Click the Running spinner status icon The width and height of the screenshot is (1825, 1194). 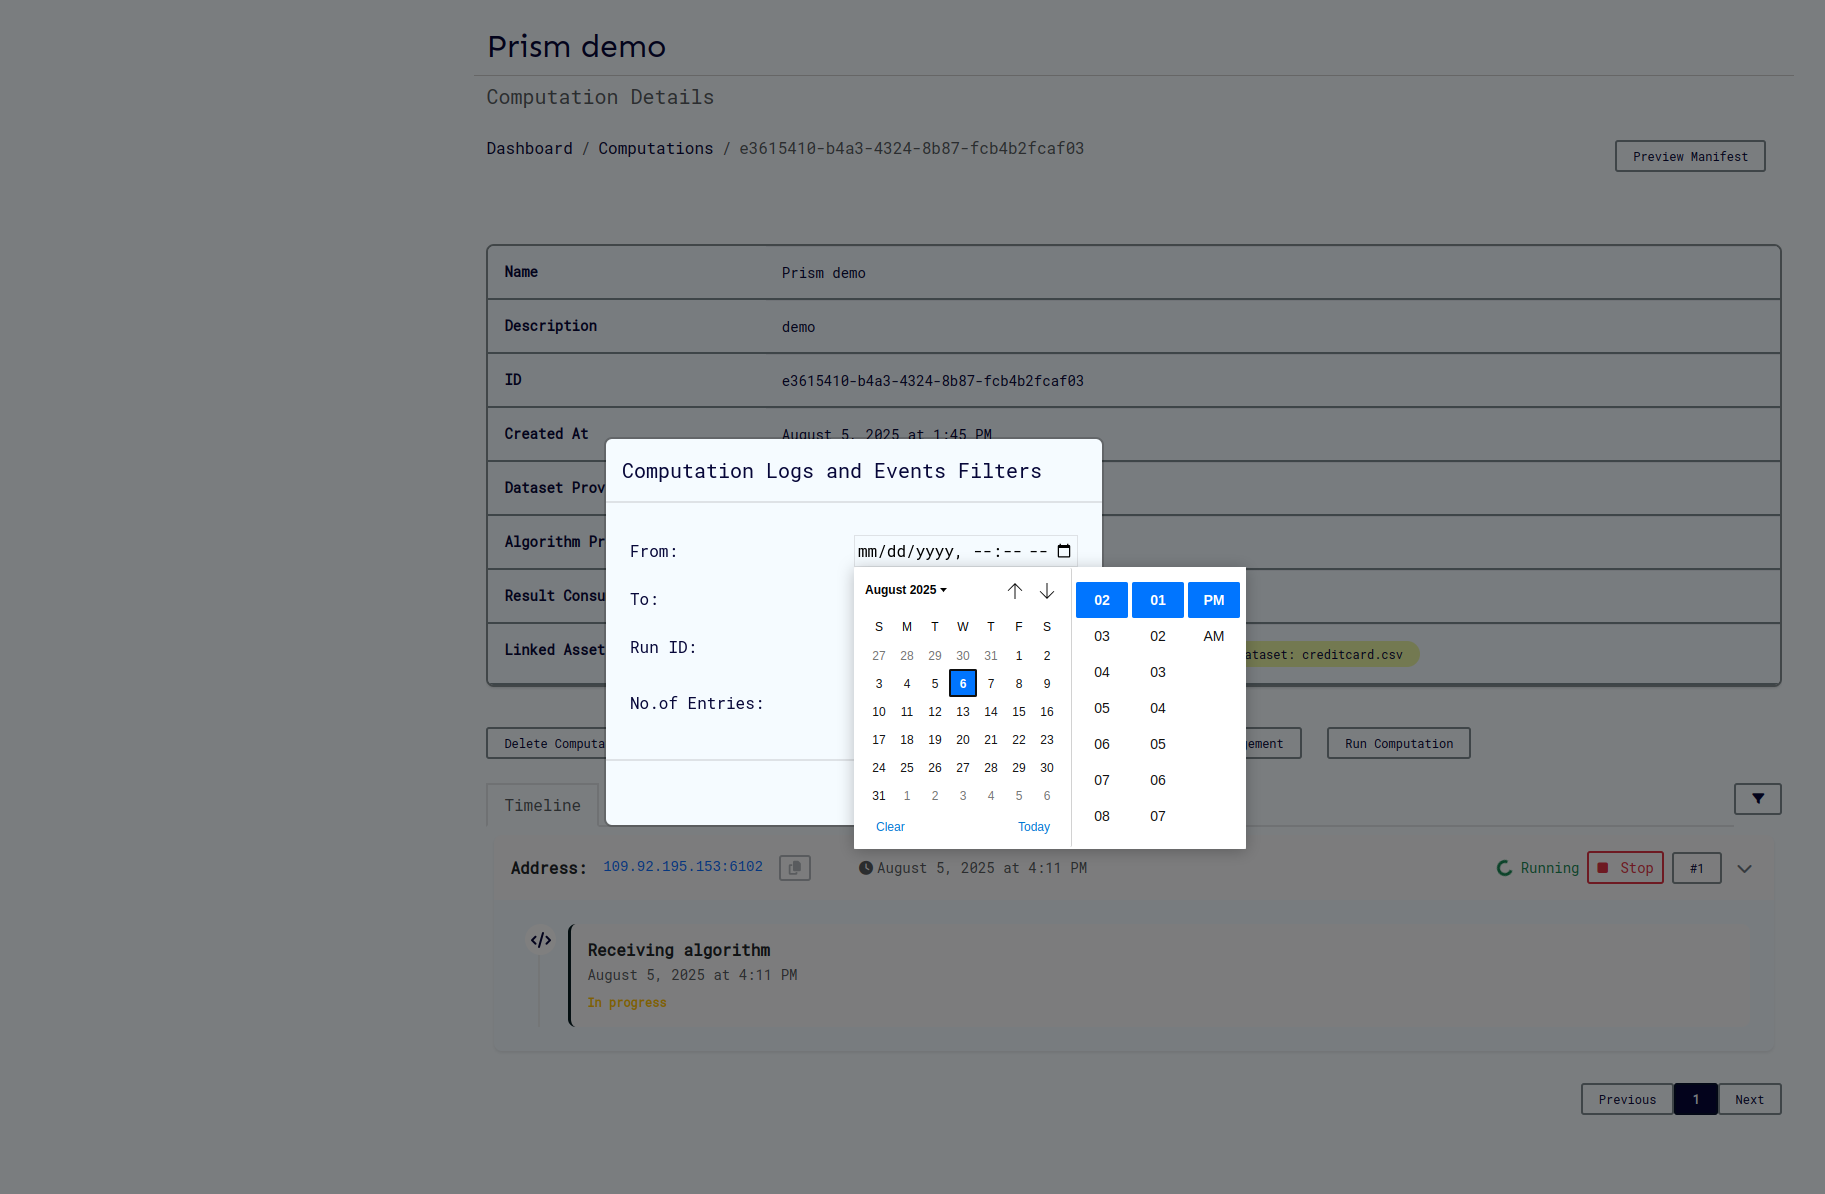[1504, 868]
